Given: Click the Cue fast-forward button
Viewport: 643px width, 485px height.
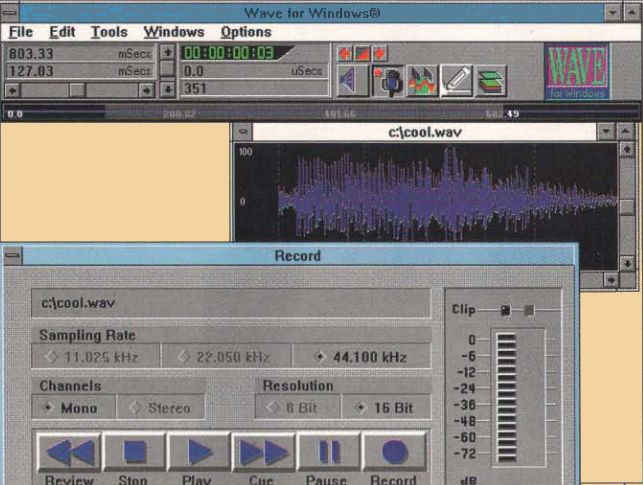Looking at the screenshot, I should pyautogui.click(x=264, y=452).
